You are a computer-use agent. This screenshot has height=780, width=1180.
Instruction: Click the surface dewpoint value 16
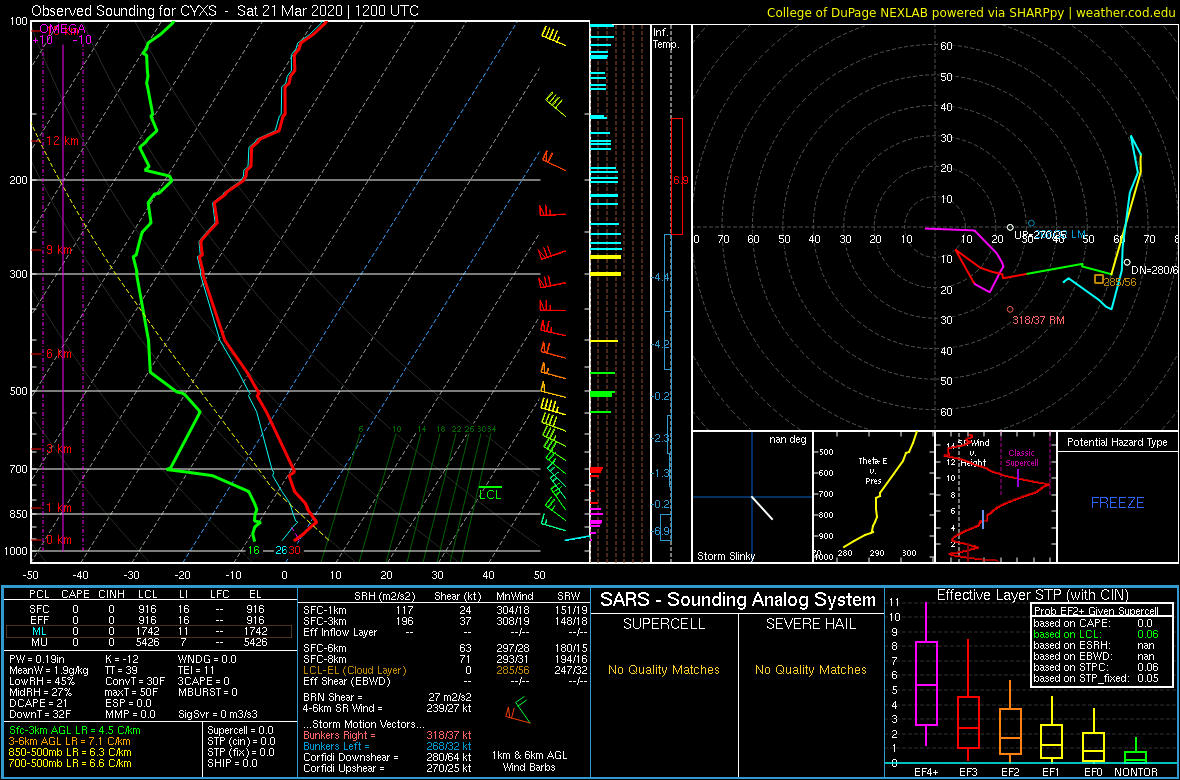click(254, 550)
